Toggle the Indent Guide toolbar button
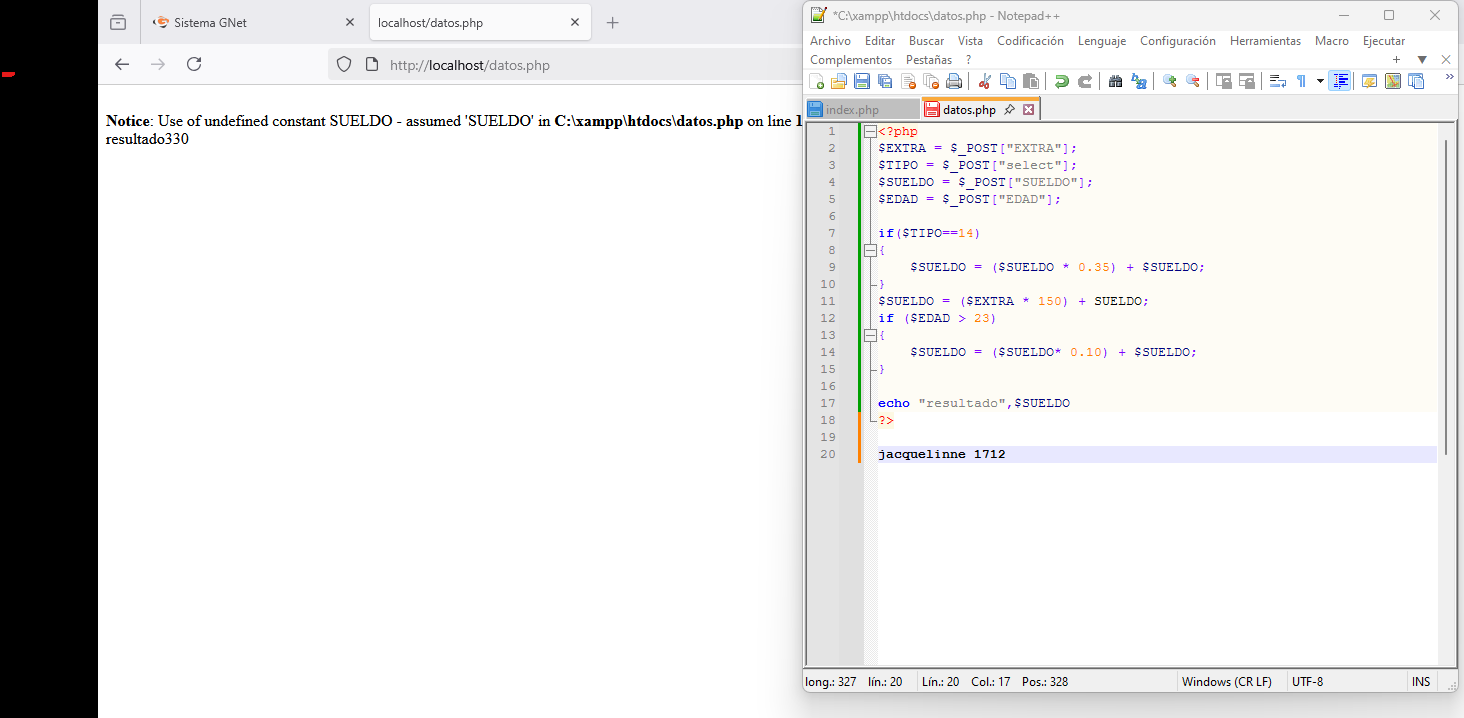Screen dimensions: 1464x718 click(1340, 81)
